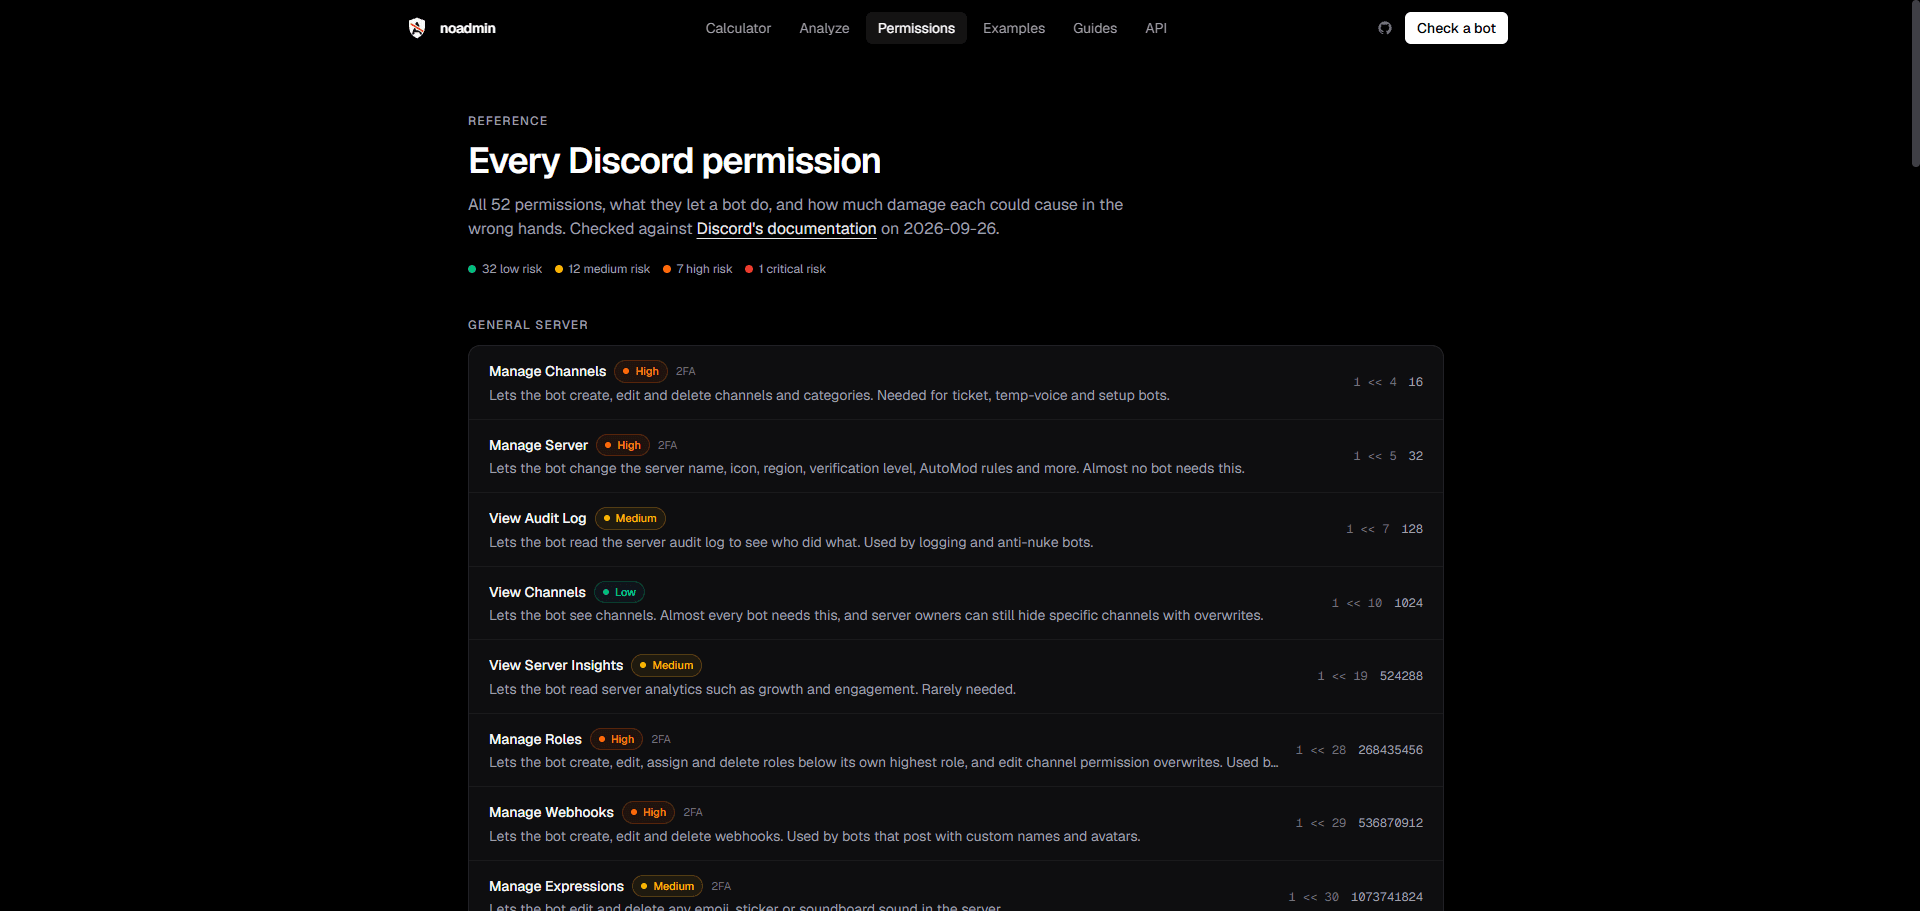Select the Manage Roles permission title
1920x911 pixels.
click(535, 739)
